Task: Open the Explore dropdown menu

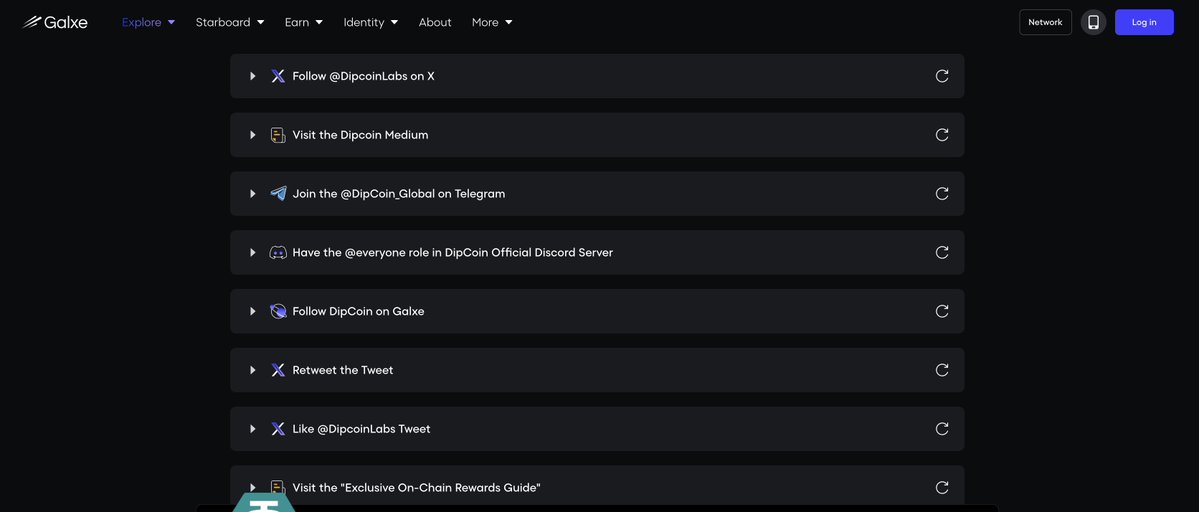Action: pyautogui.click(x=148, y=22)
